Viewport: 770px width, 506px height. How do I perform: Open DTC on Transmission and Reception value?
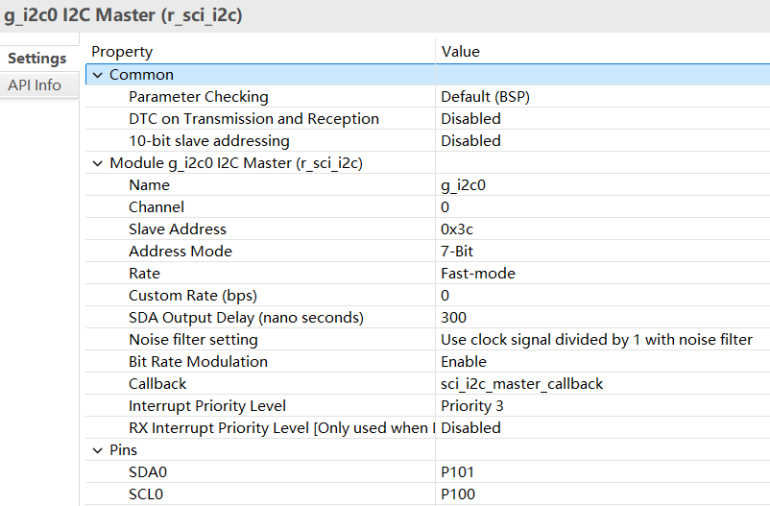point(470,119)
